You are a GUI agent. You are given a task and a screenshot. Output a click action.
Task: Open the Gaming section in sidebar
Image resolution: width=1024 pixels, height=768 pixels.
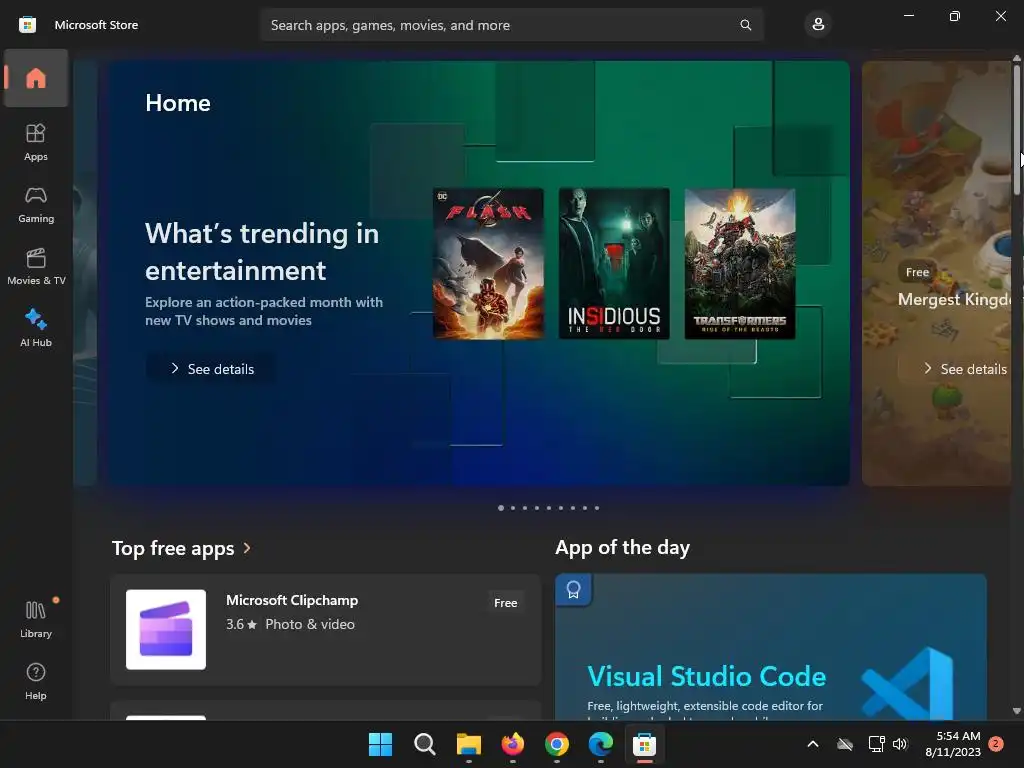coord(36,204)
